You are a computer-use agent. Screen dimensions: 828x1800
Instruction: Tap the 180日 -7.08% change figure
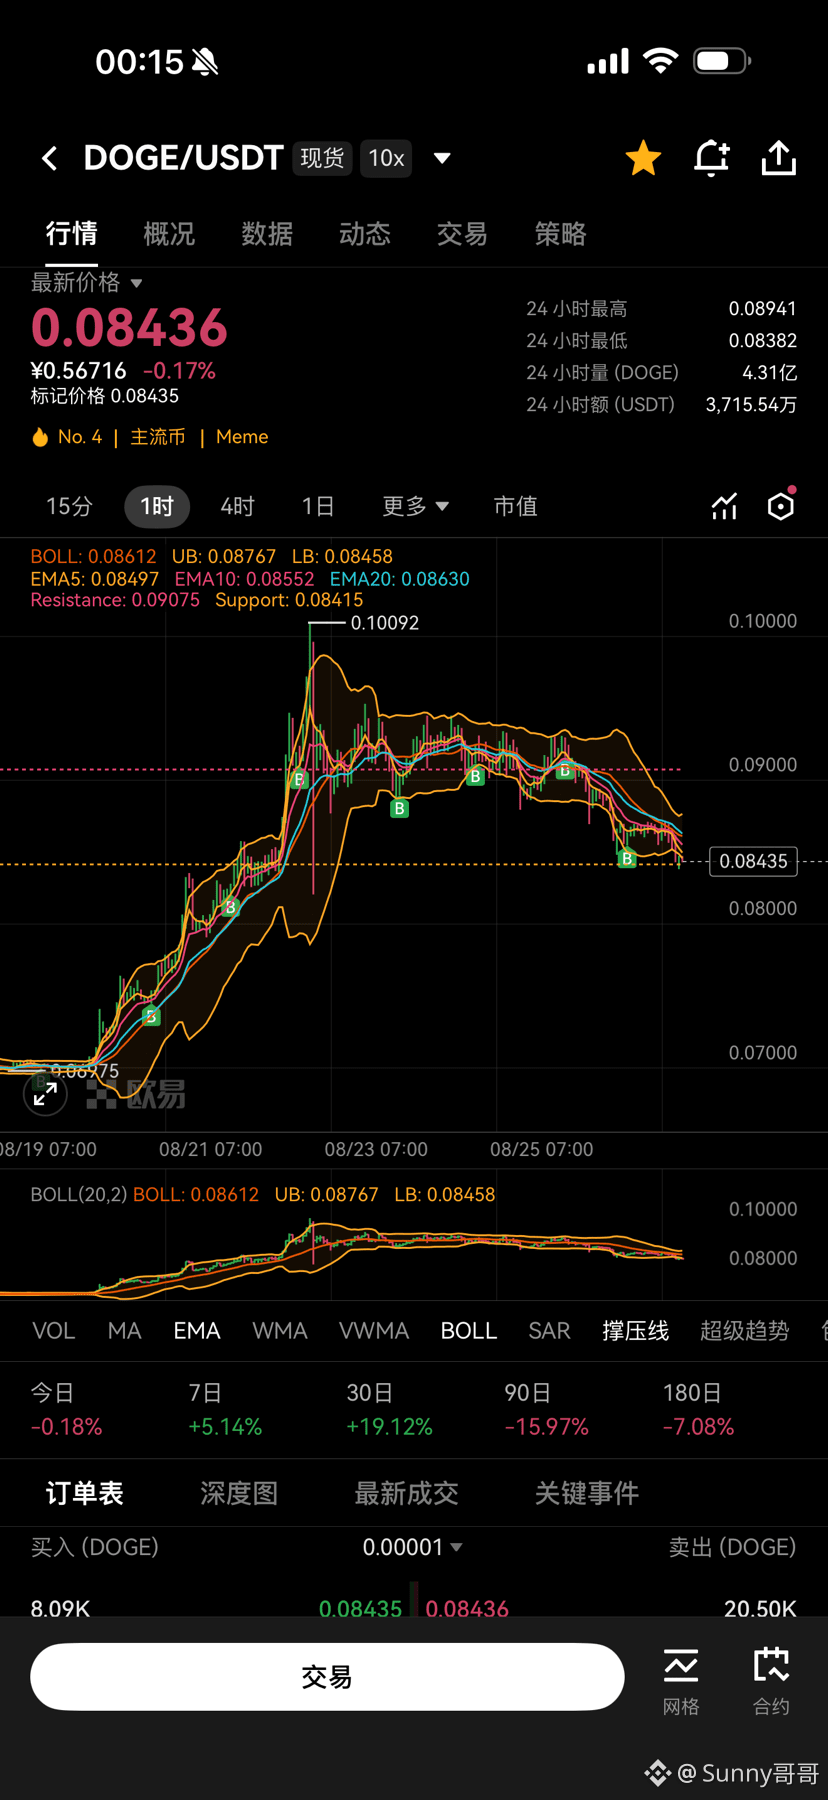coord(699,1427)
